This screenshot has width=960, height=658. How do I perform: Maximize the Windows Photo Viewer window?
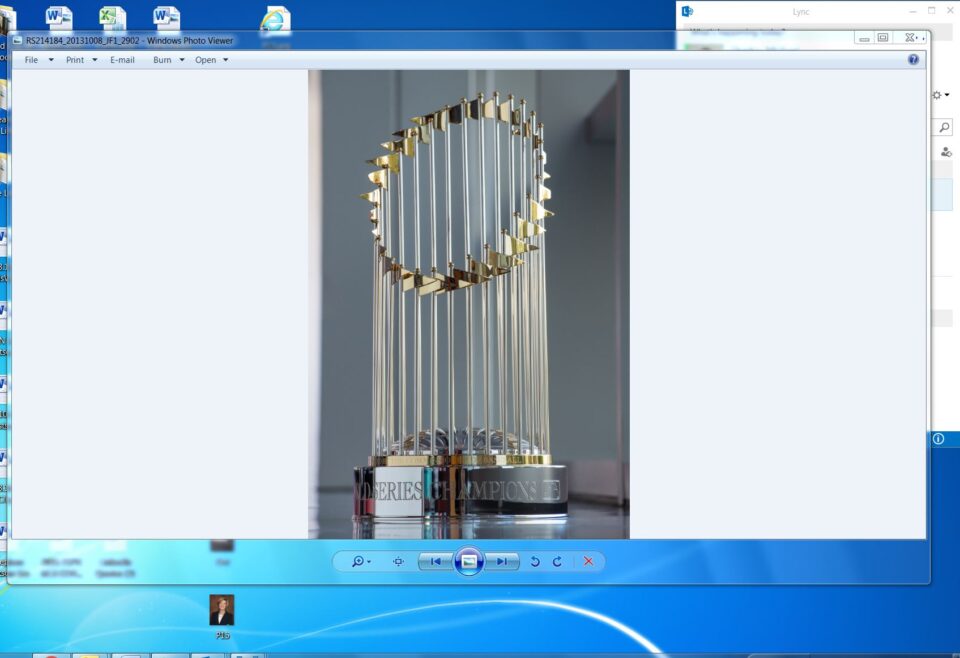pos(883,38)
